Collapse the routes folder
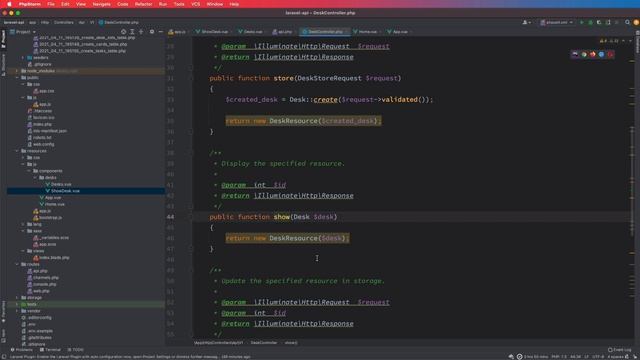640x360 pixels. tap(17, 264)
